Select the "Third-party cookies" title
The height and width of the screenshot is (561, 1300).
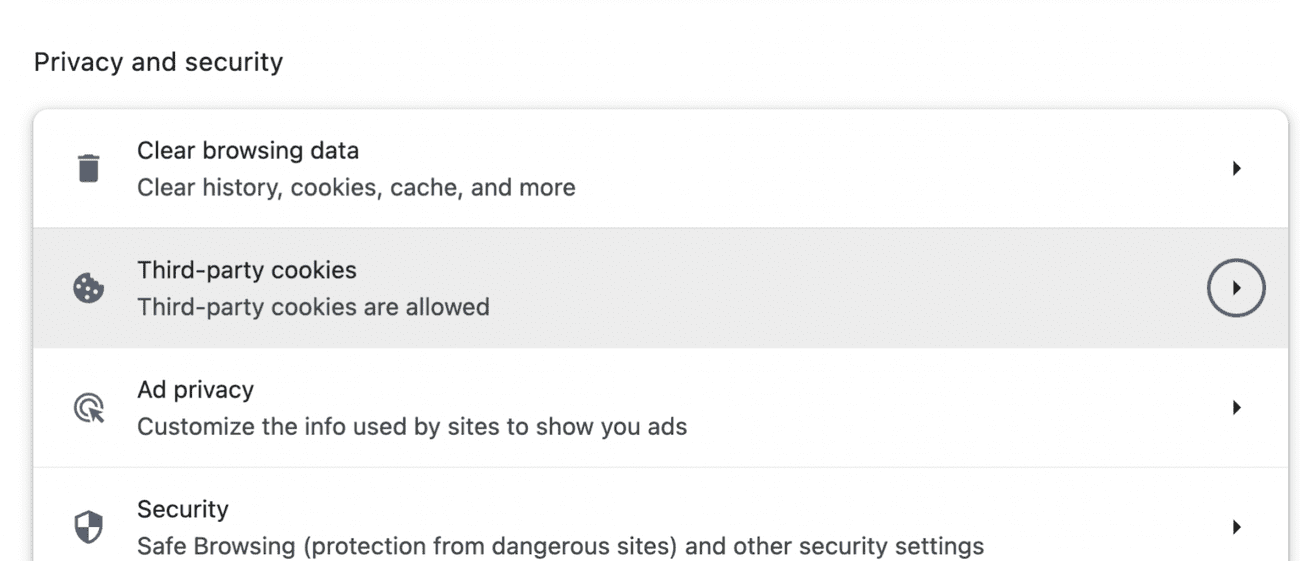[247, 270]
